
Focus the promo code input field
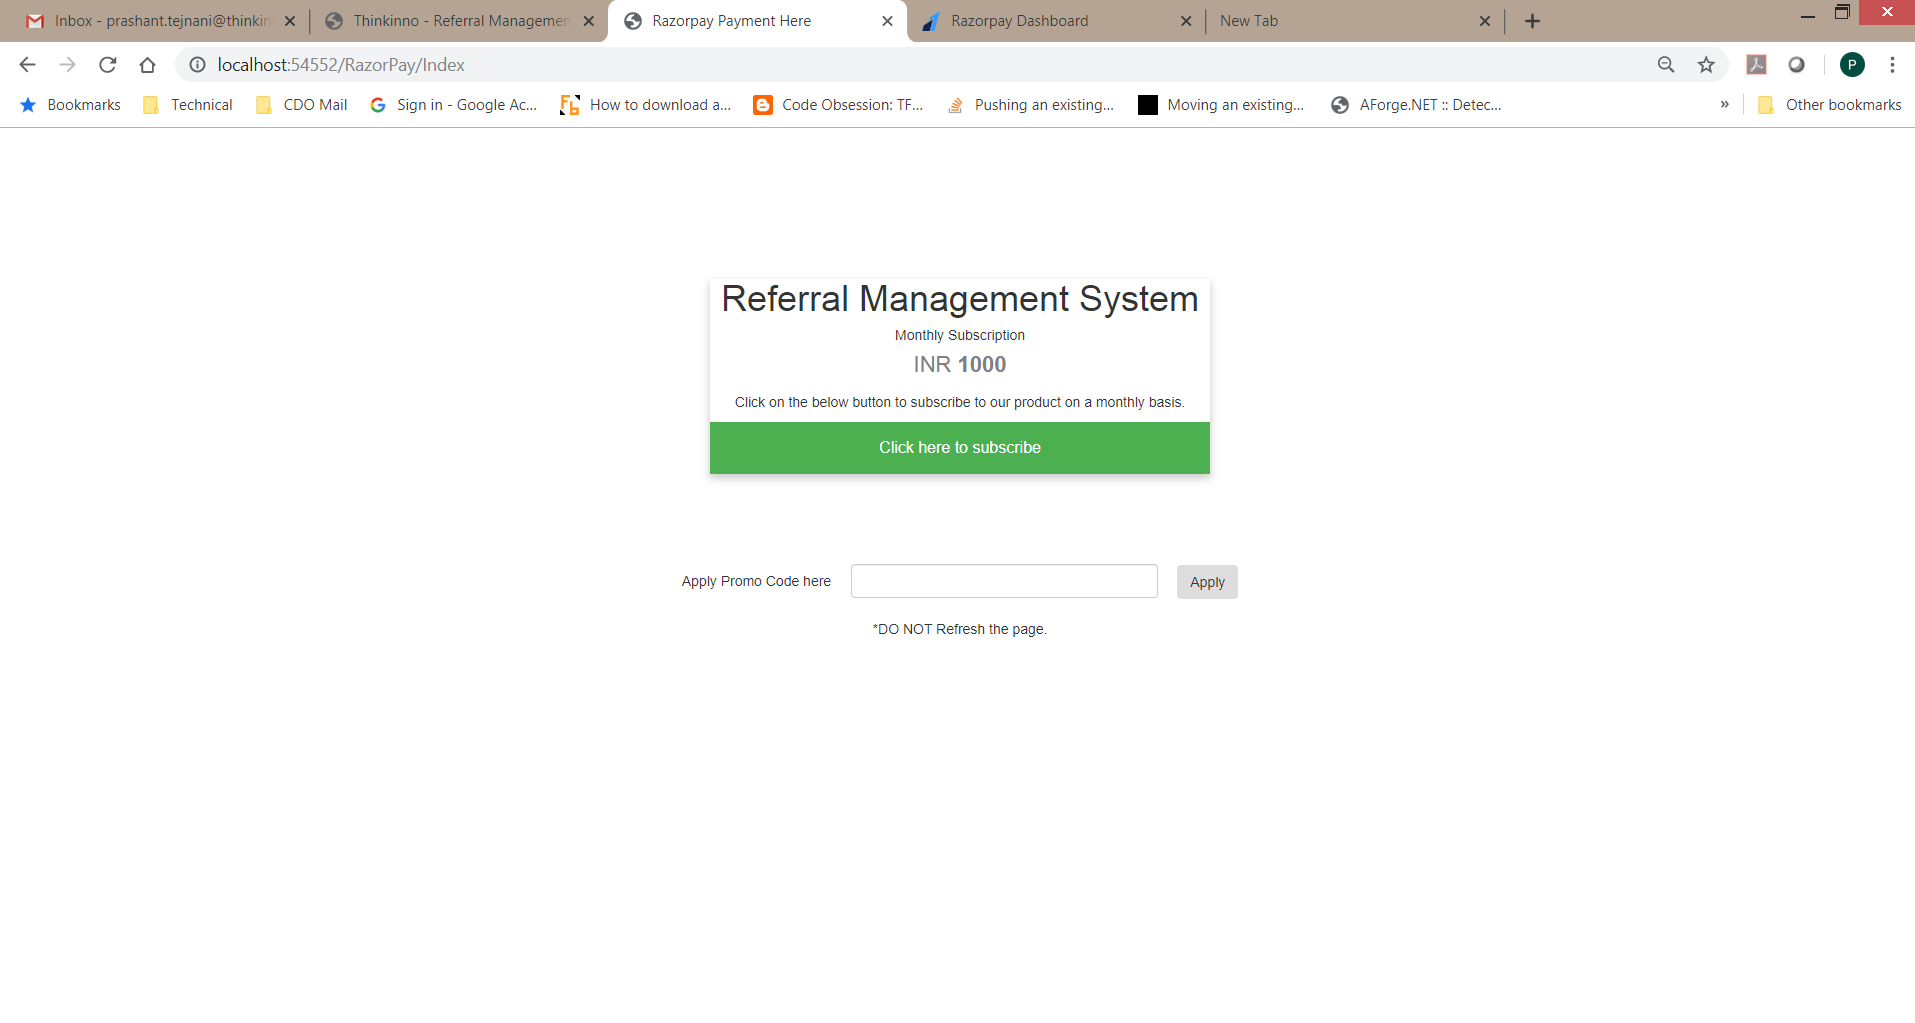(1004, 581)
